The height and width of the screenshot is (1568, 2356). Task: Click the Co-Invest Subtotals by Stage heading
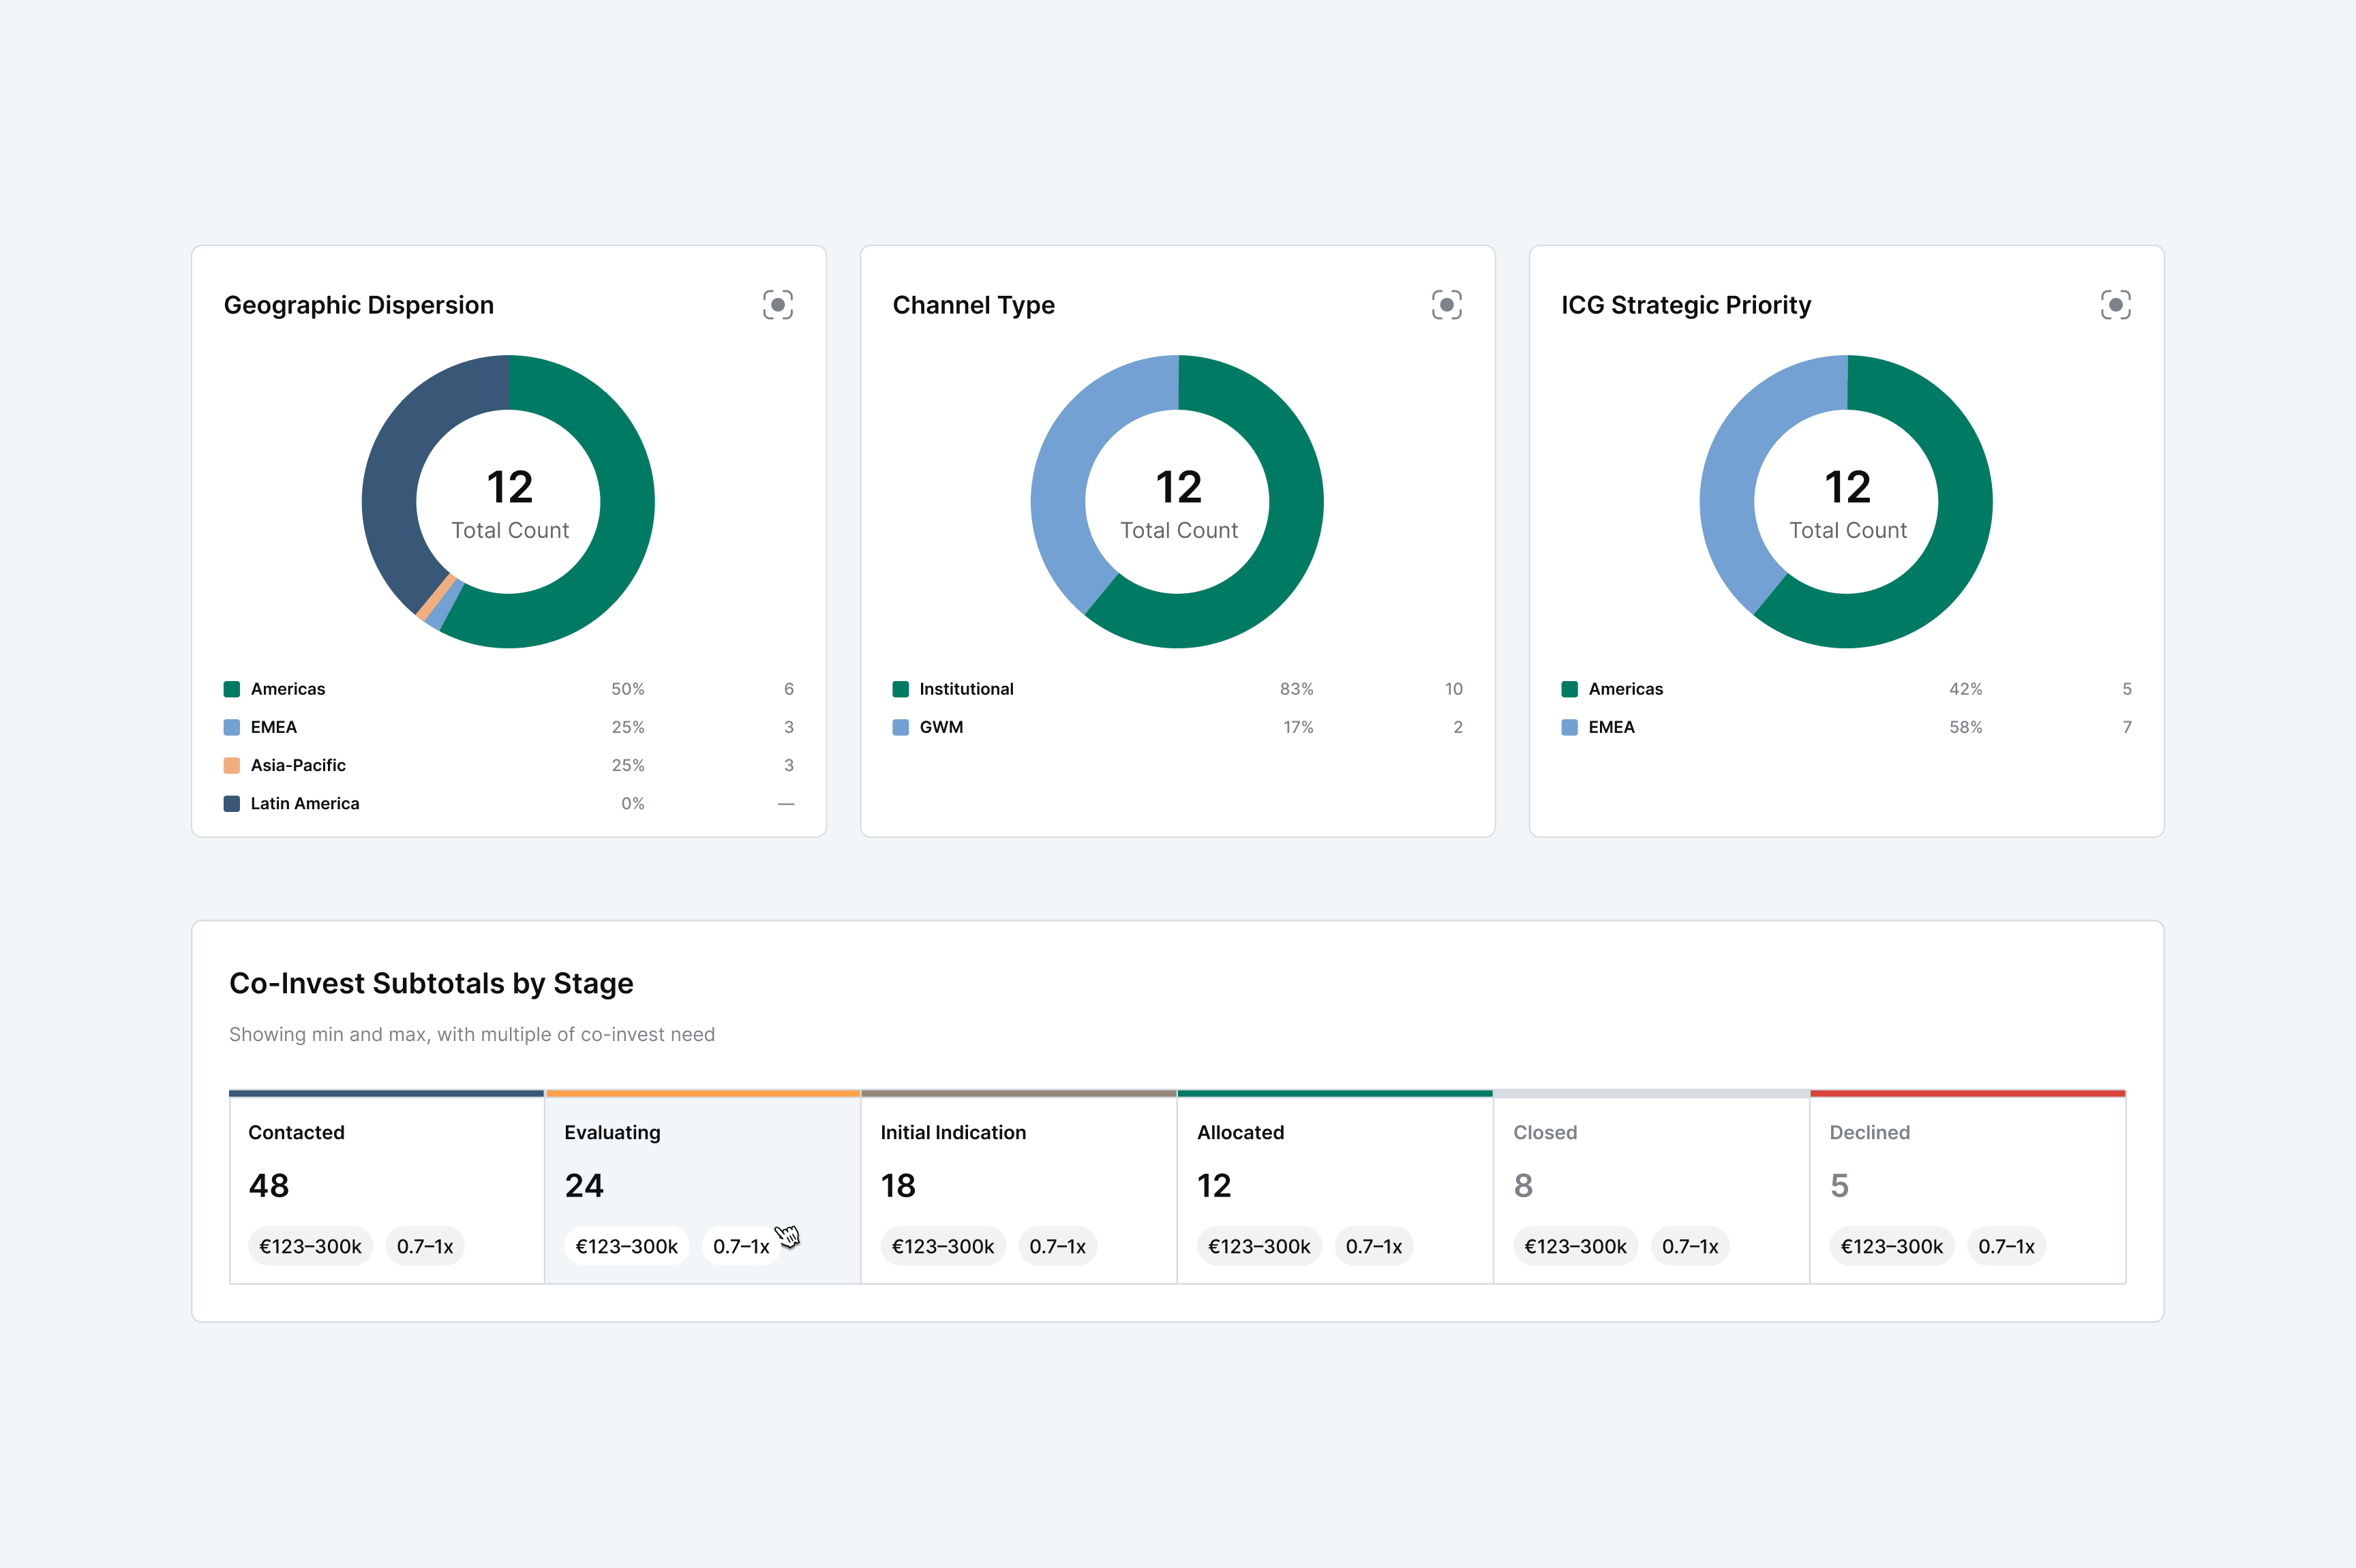tap(431, 983)
